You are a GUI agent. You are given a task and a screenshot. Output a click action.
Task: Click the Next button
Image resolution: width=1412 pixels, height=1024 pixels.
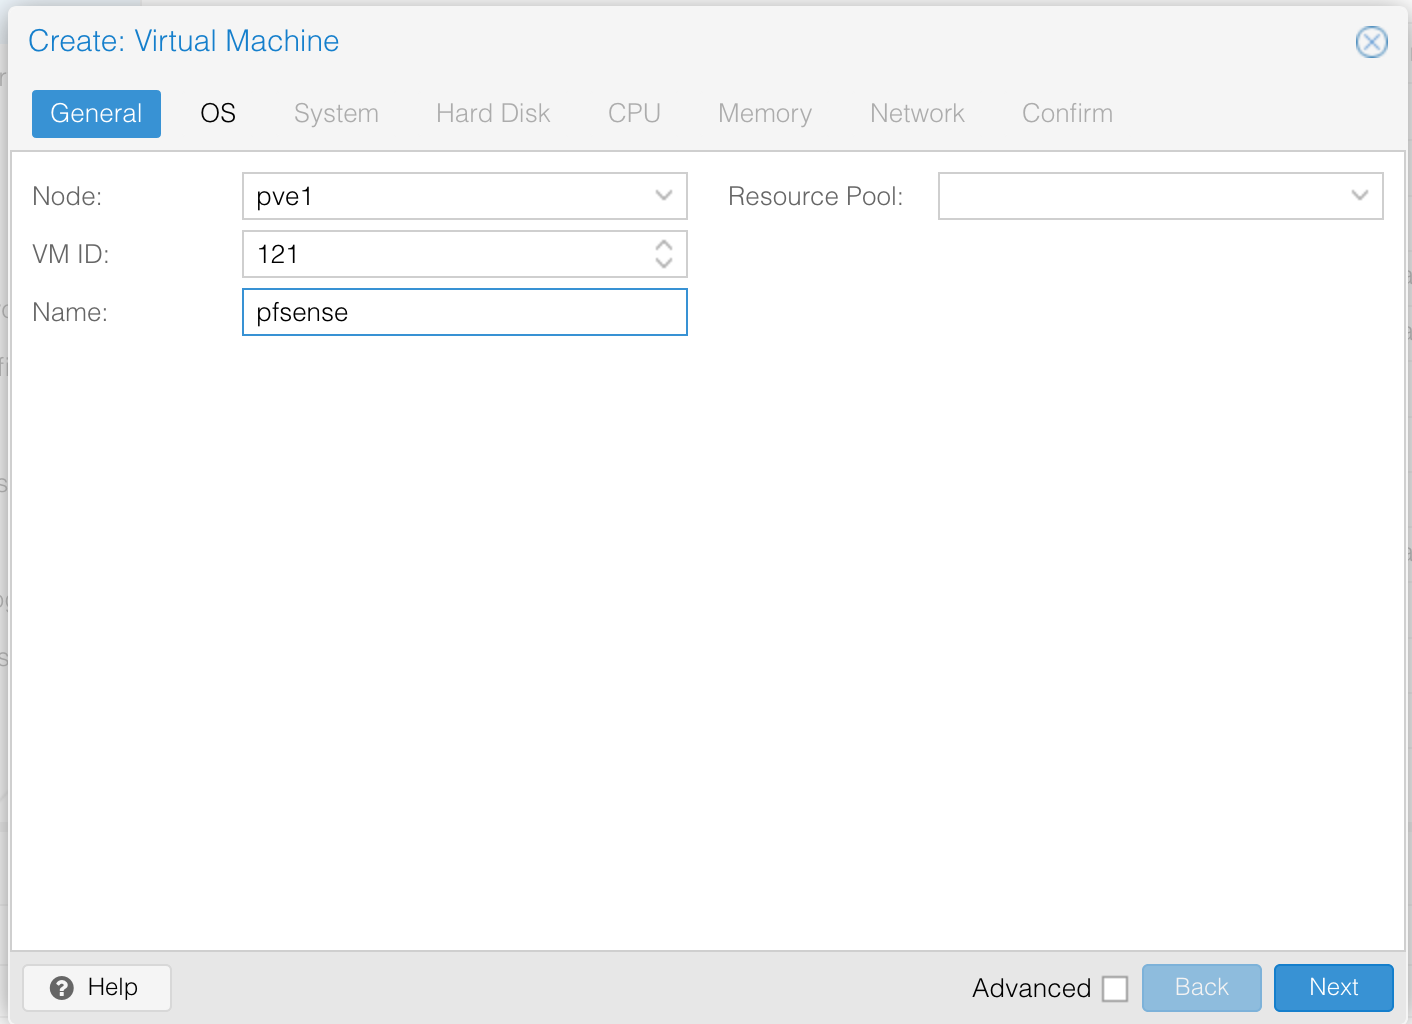(1333, 987)
